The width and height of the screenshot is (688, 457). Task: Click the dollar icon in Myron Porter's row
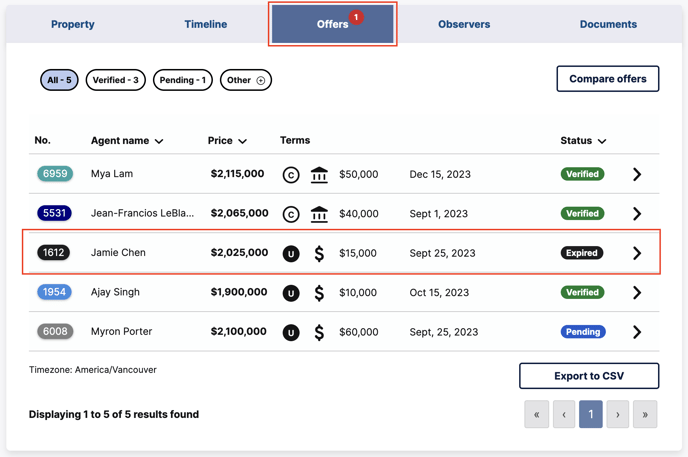319,332
